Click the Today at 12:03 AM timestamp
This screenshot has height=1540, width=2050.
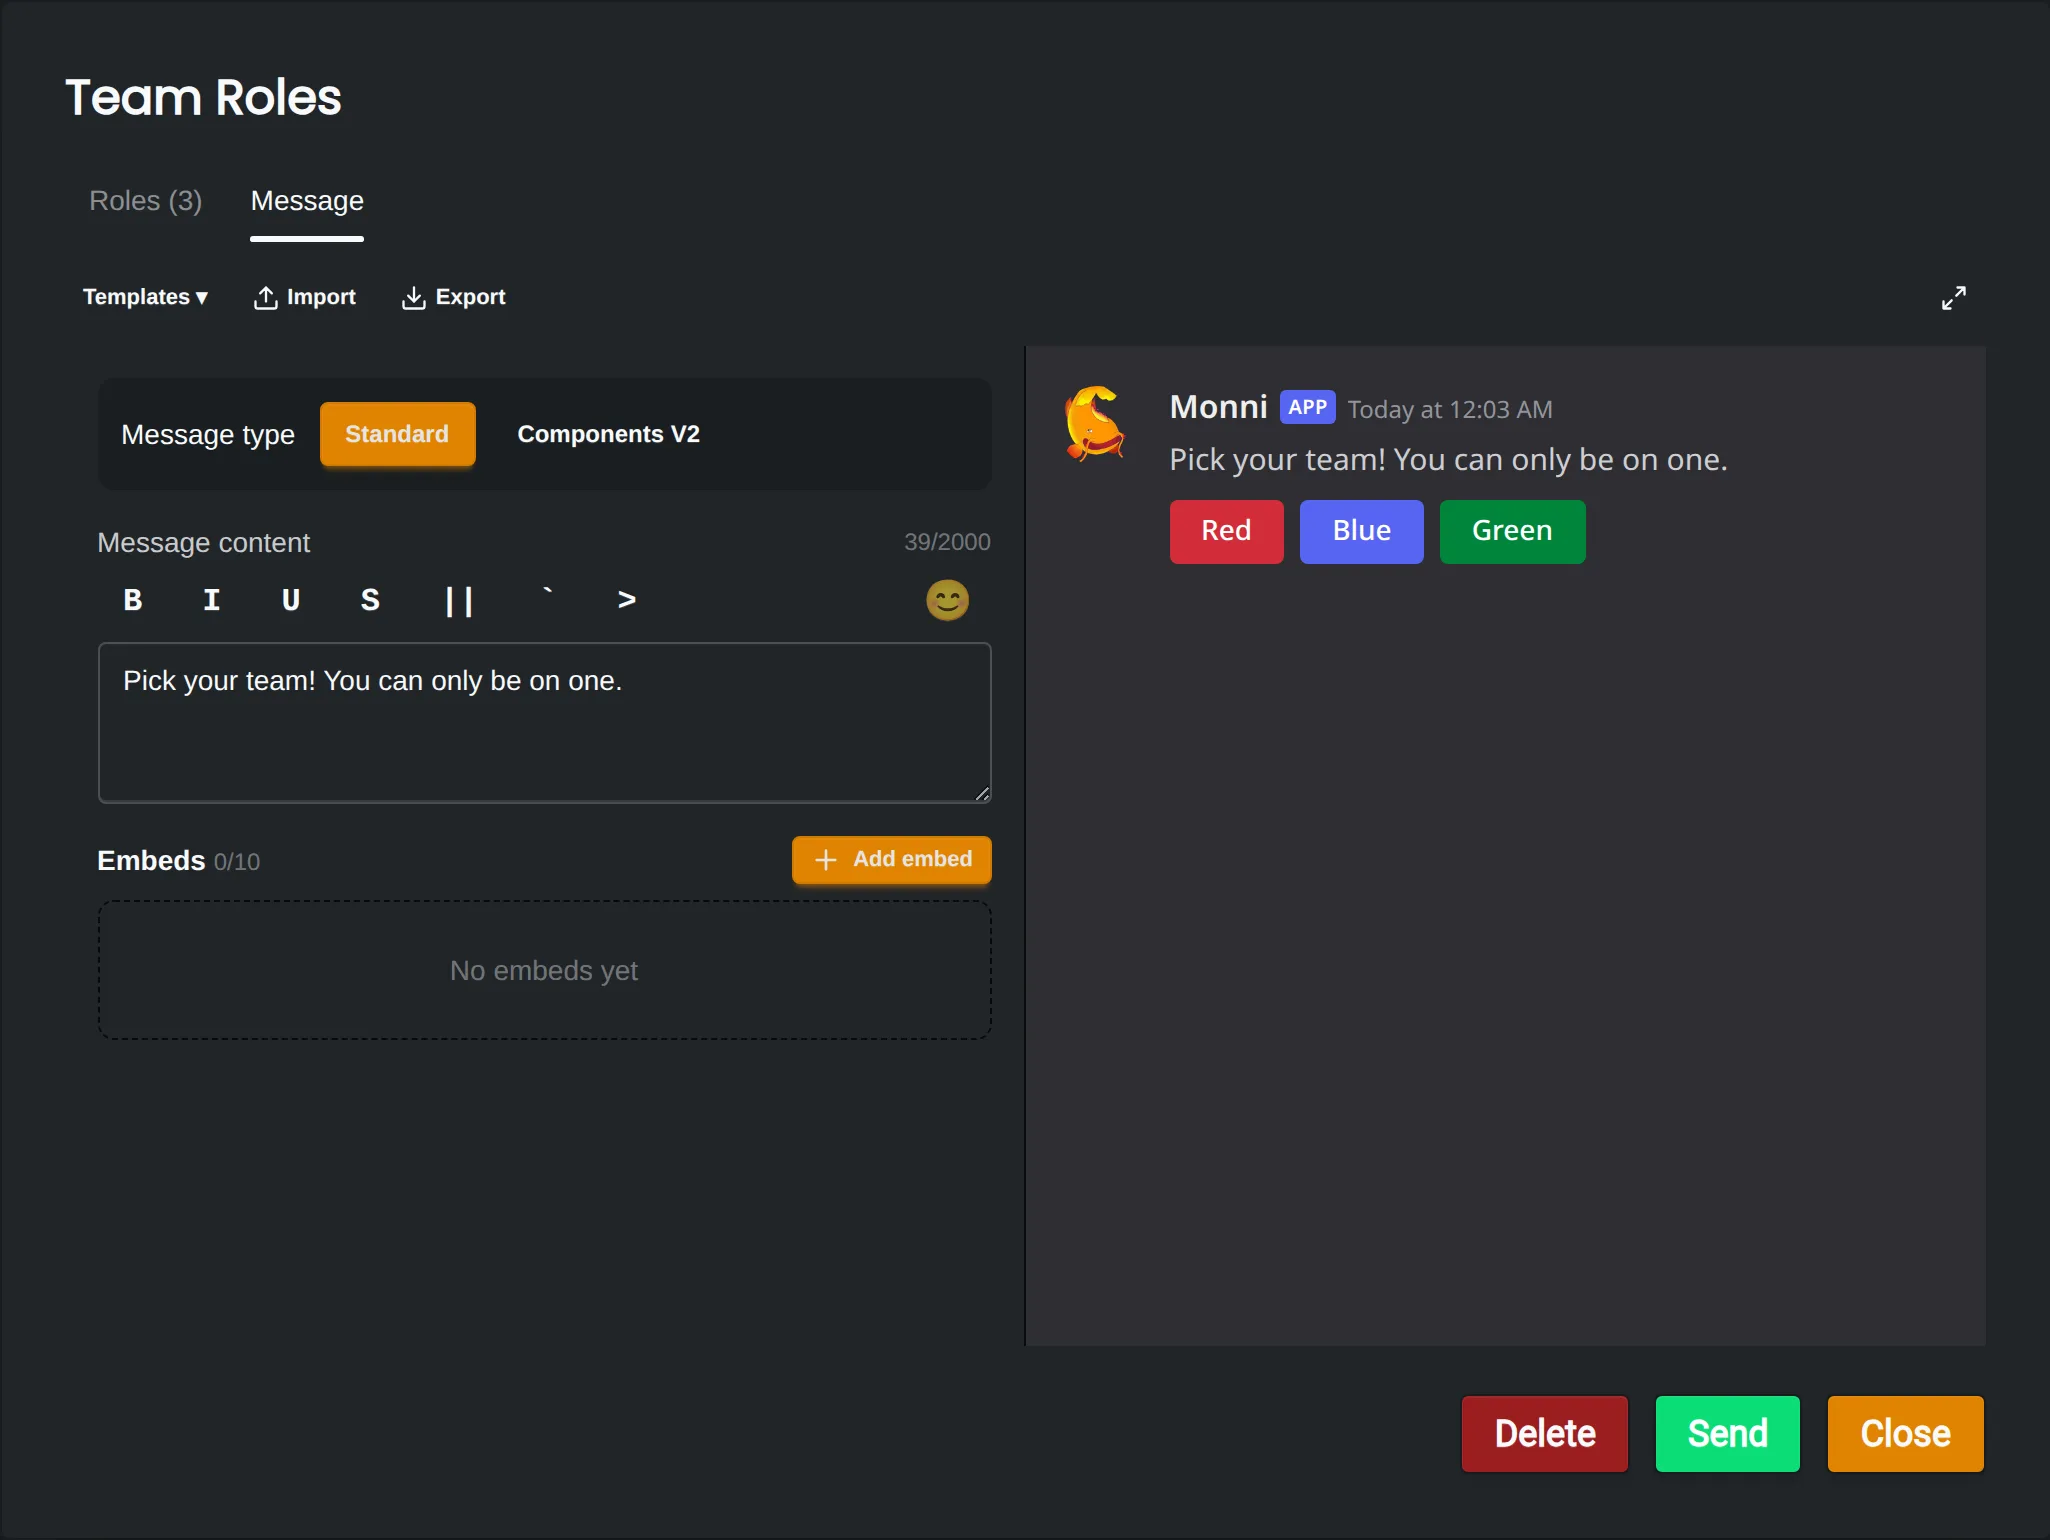[1450, 409]
